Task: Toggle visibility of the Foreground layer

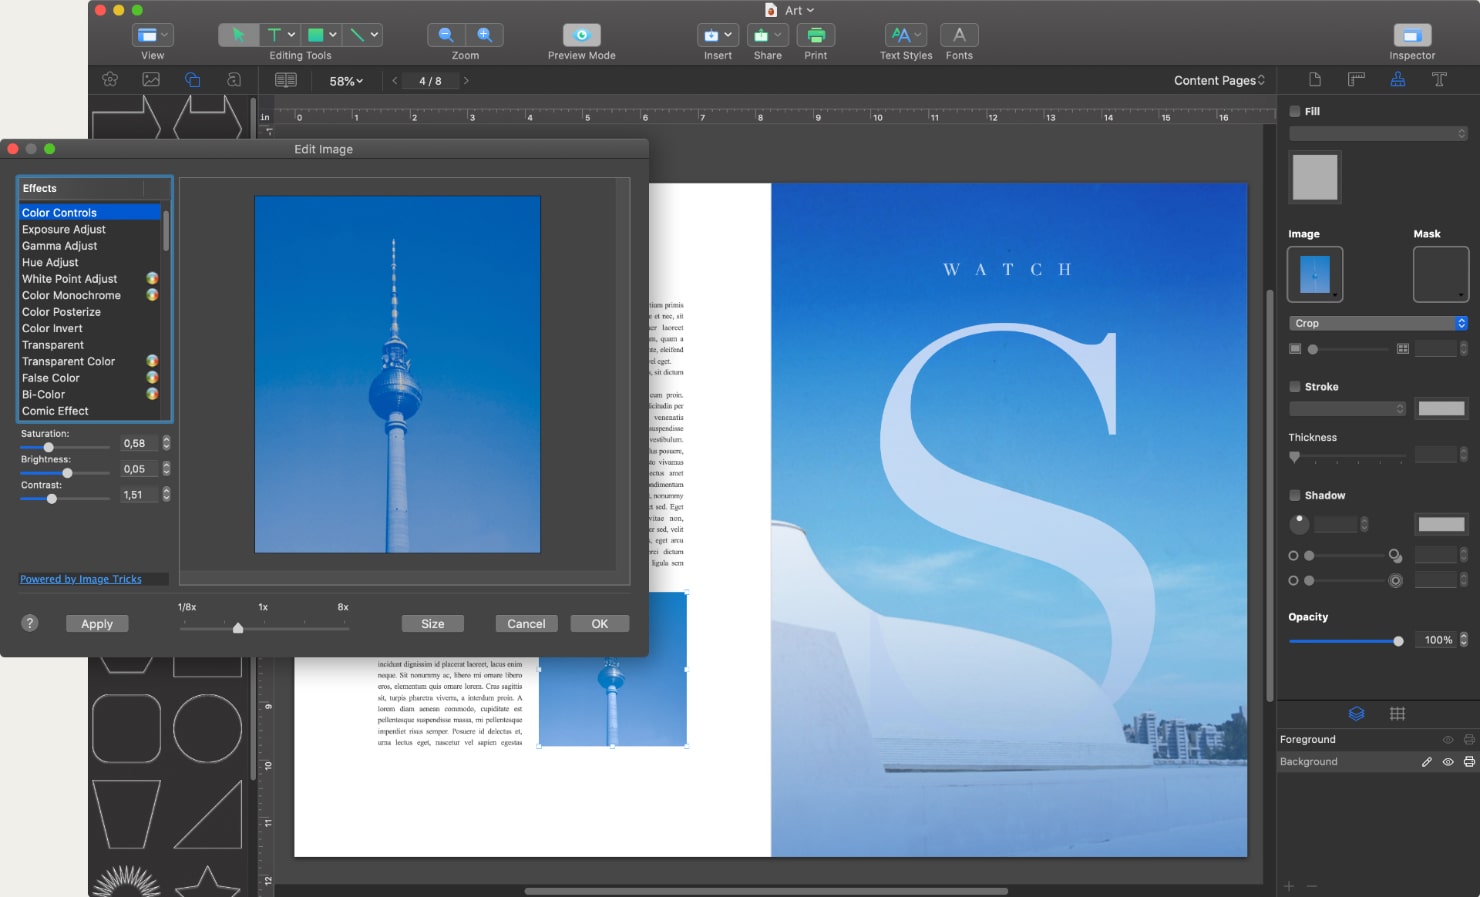Action: (1447, 739)
